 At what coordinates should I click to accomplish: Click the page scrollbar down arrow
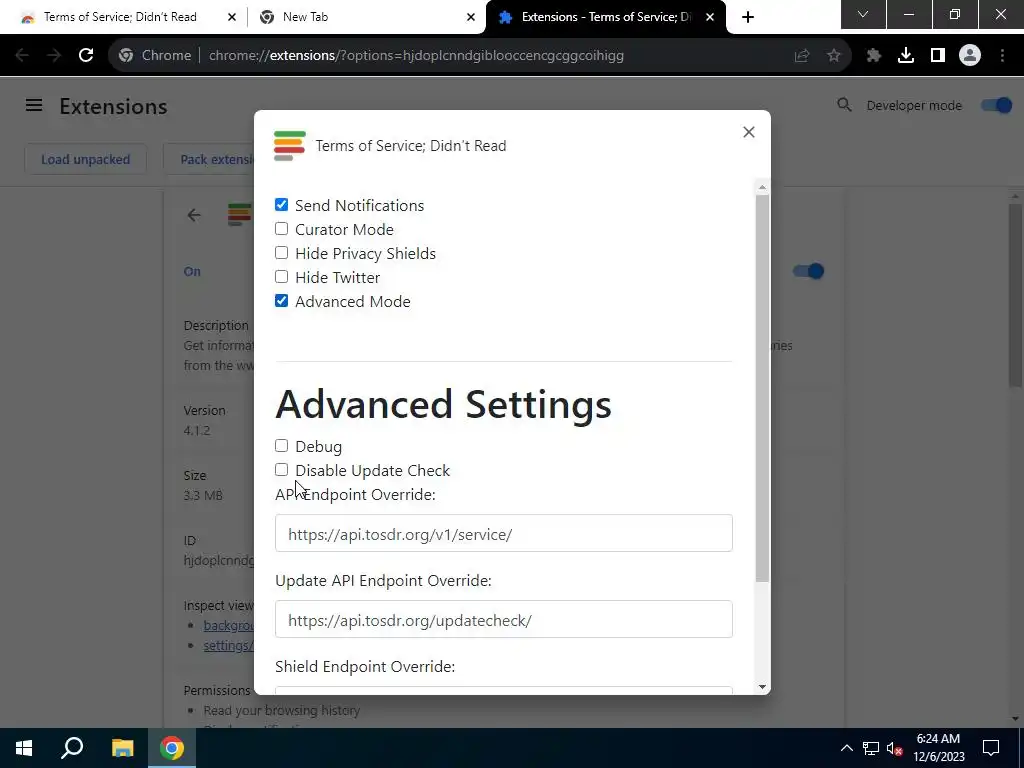point(1015,718)
